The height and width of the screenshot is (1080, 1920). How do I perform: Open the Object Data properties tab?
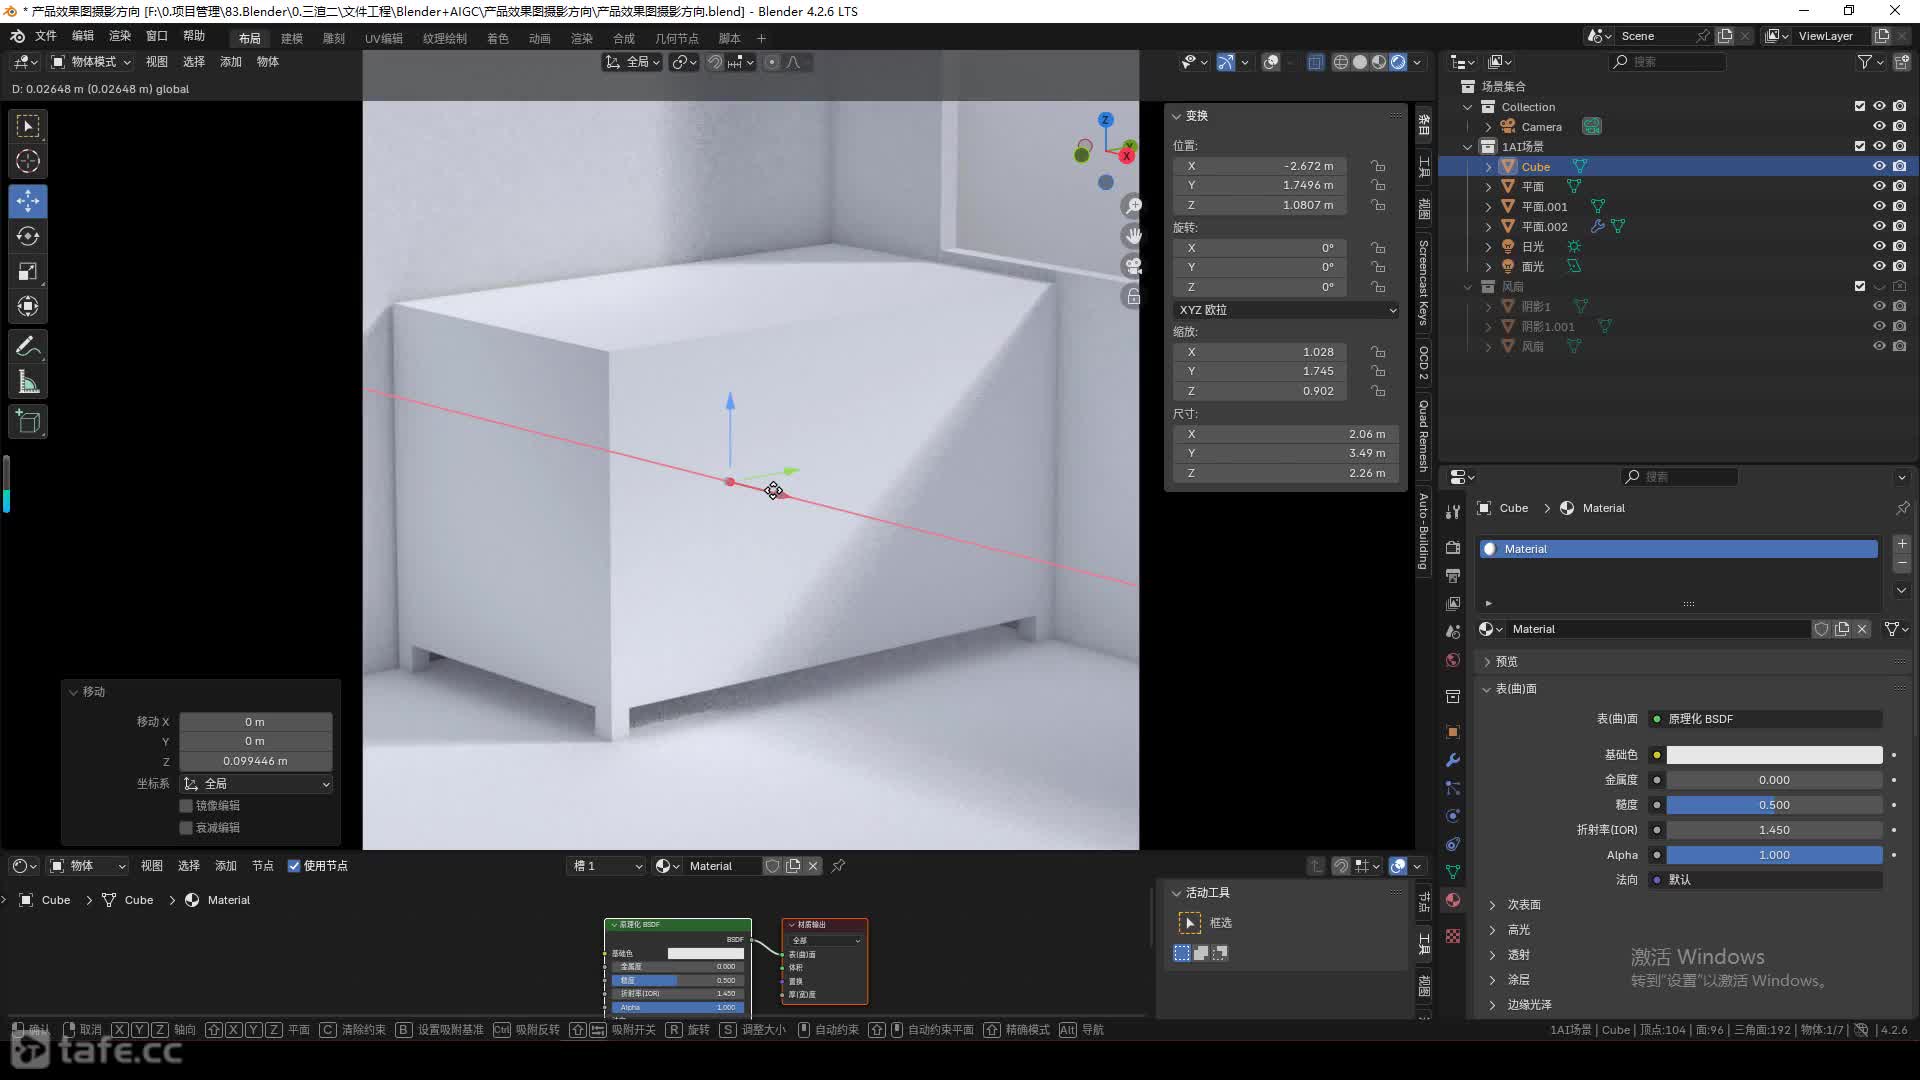[x=1453, y=872]
